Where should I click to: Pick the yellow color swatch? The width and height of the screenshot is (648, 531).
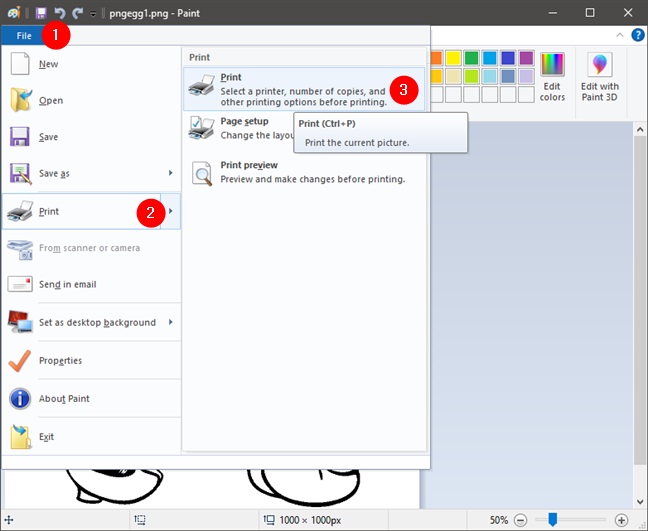pos(453,58)
